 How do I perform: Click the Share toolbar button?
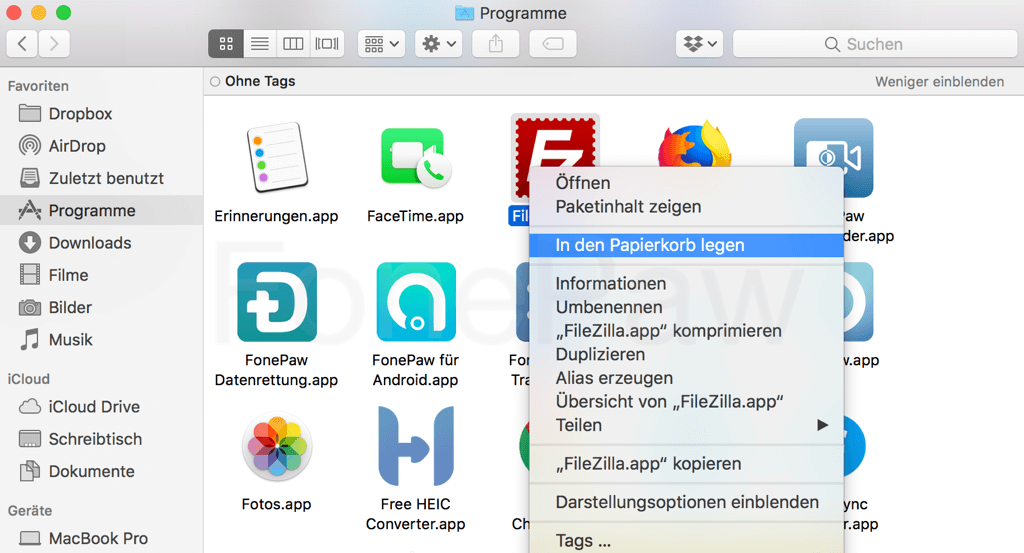click(496, 44)
